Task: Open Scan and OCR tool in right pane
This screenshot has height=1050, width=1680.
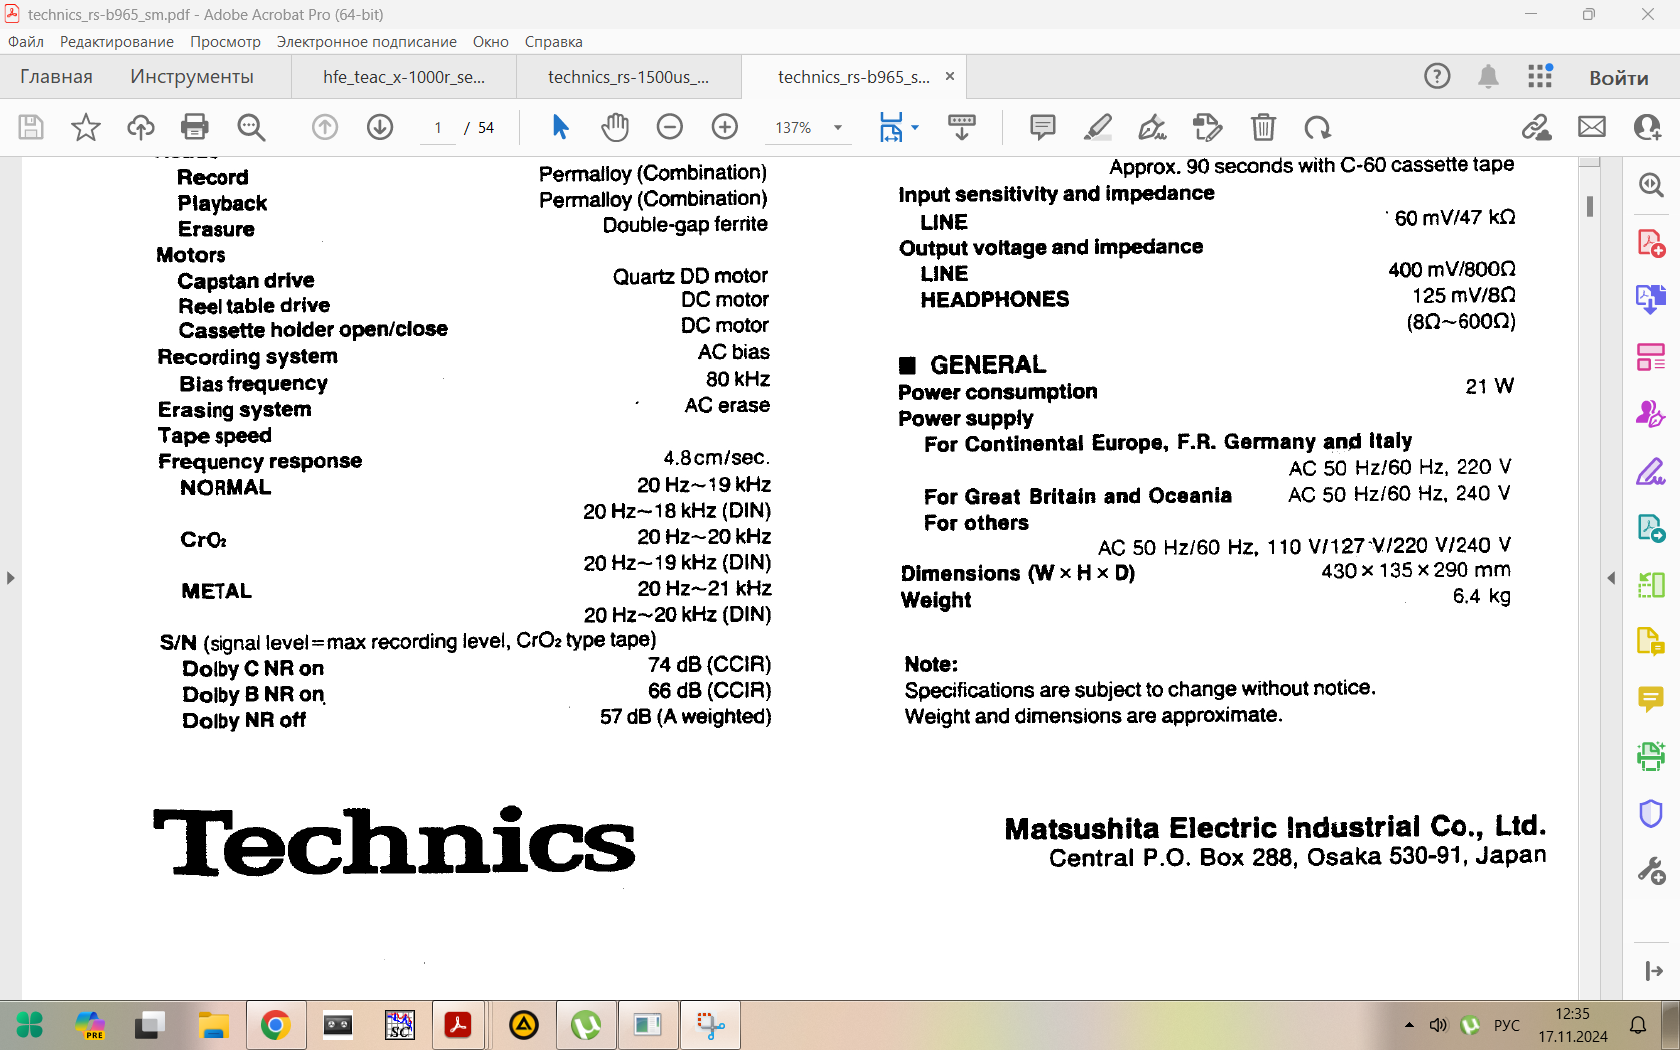Action: coord(1651,756)
